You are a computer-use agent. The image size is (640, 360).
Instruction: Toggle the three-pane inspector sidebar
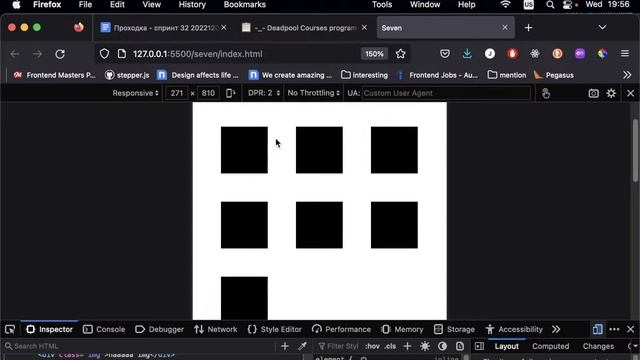click(479, 346)
